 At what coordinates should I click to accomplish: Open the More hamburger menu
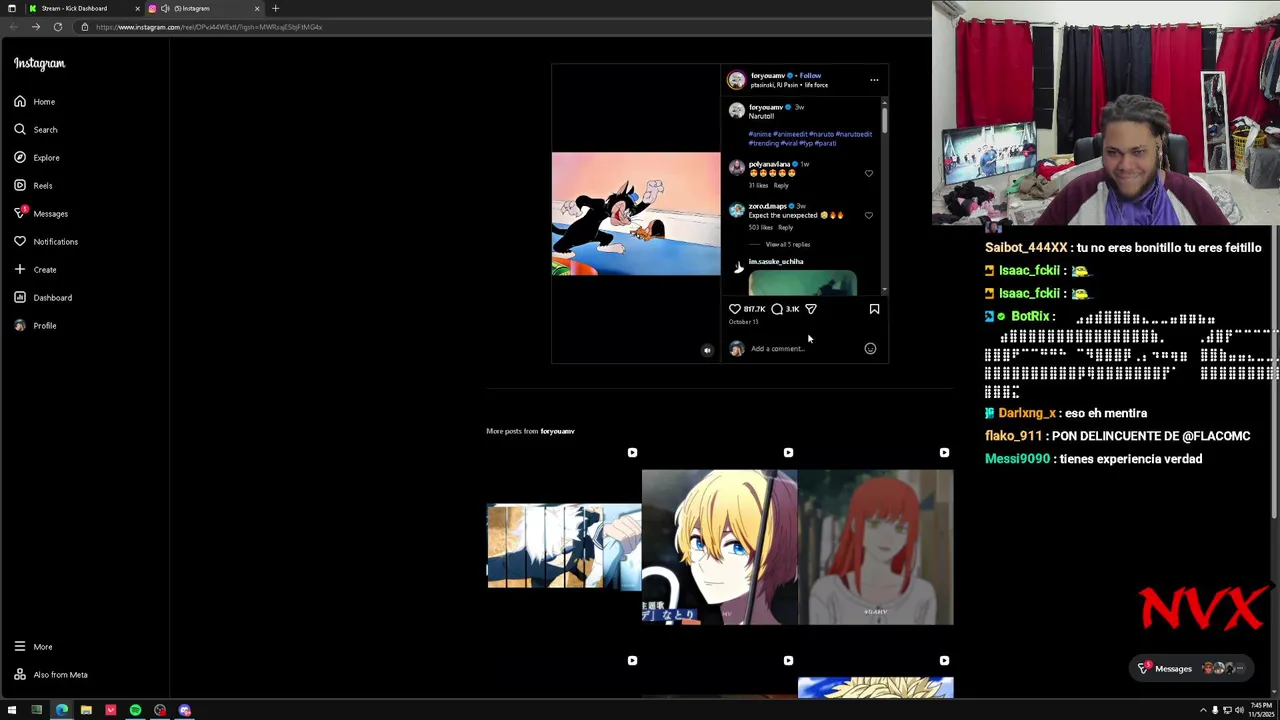[x=33, y=646]
